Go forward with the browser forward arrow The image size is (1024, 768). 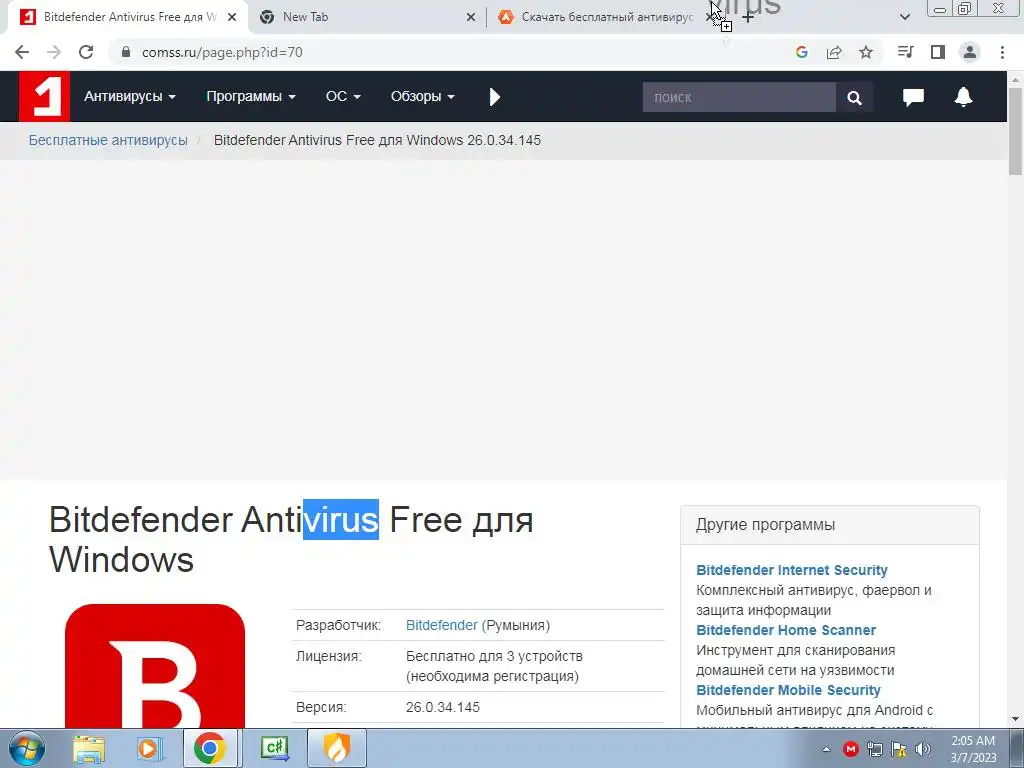point(54,52)
